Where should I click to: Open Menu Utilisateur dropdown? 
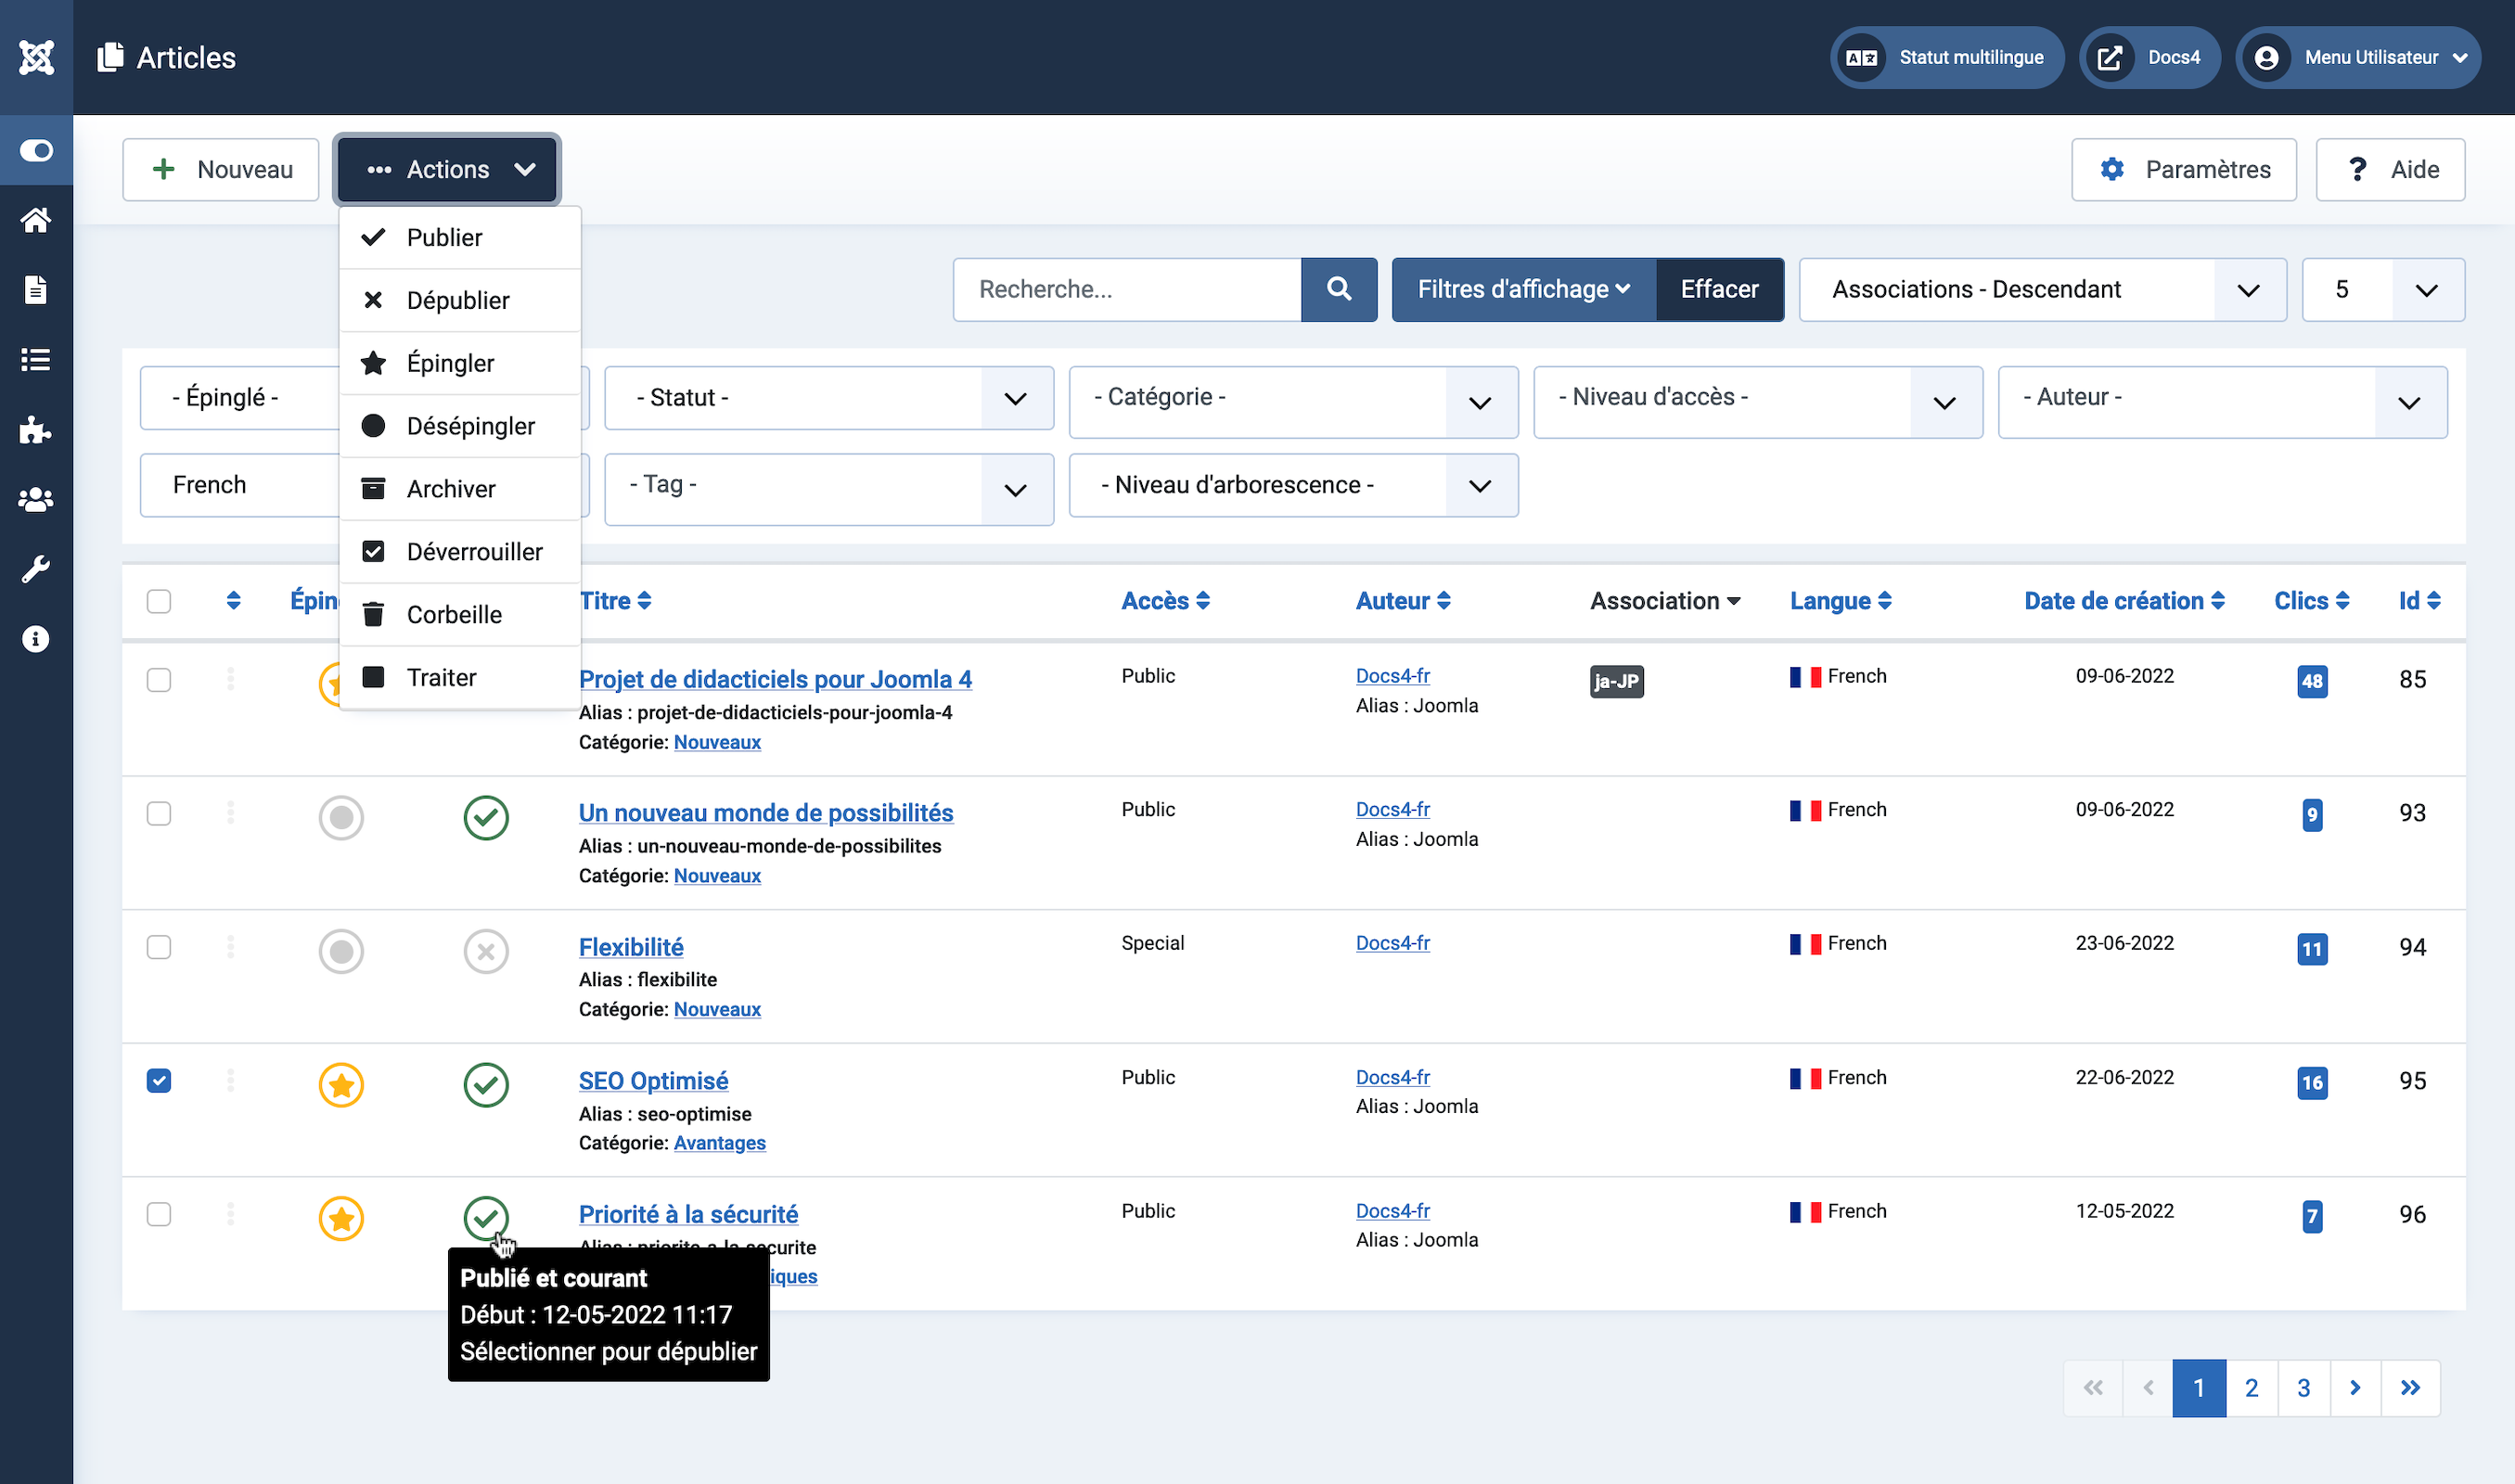[x=2358, y=57]
